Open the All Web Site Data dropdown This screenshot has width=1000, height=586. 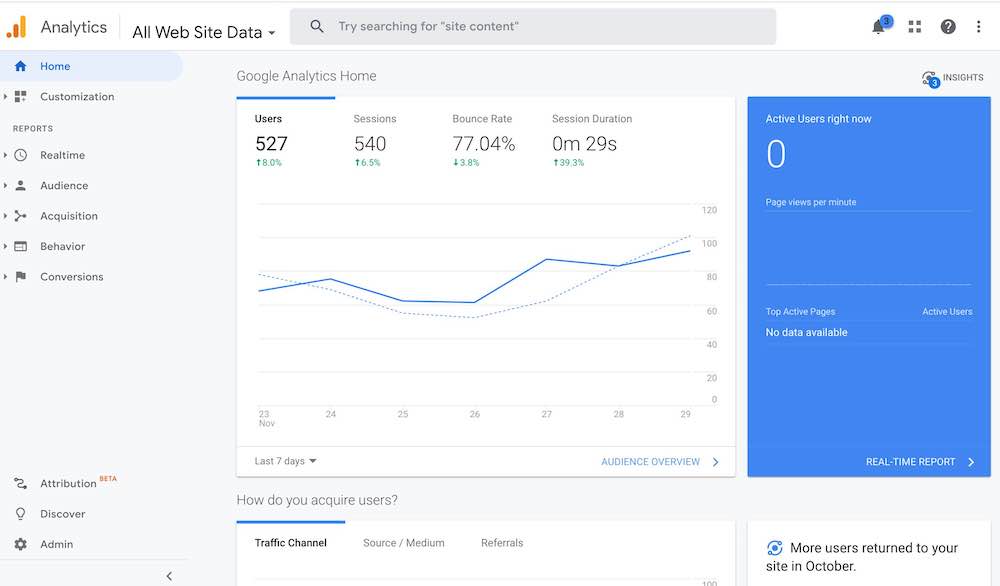pyautogui.click(x=203, y=32)
